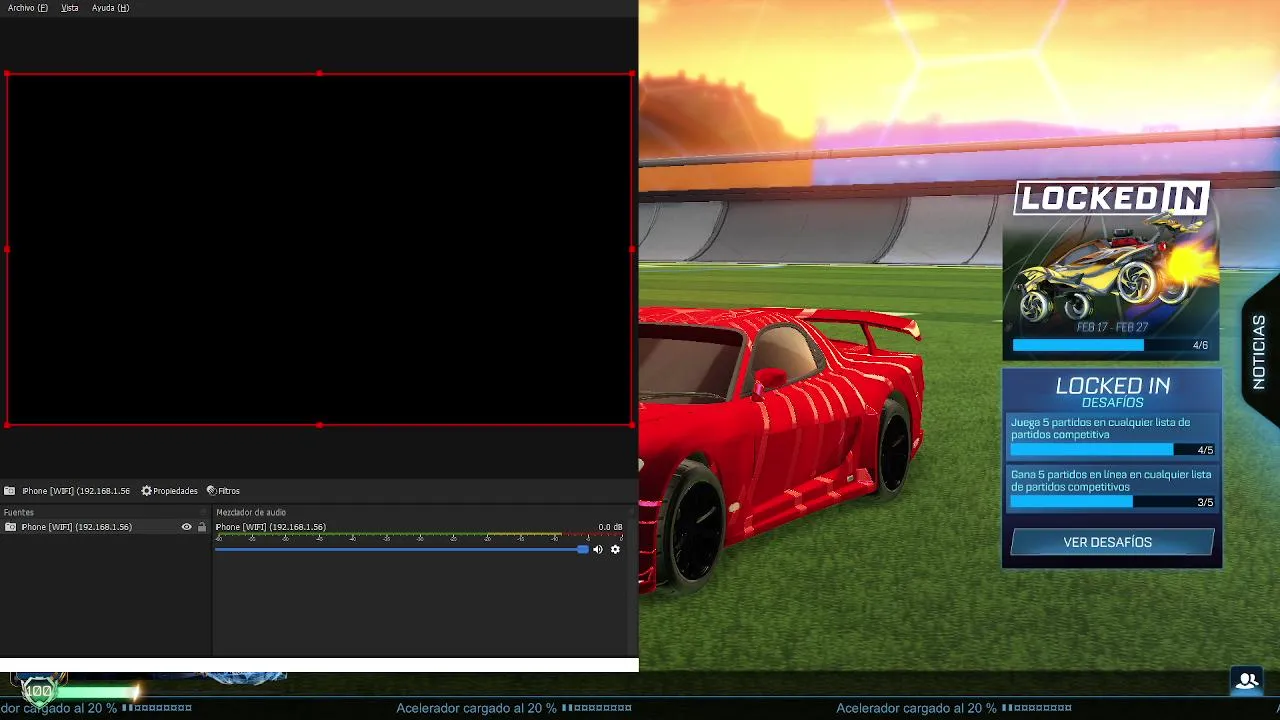
Task: Click the 0.0 dB level readout
Action: click(x=610, y=527)
